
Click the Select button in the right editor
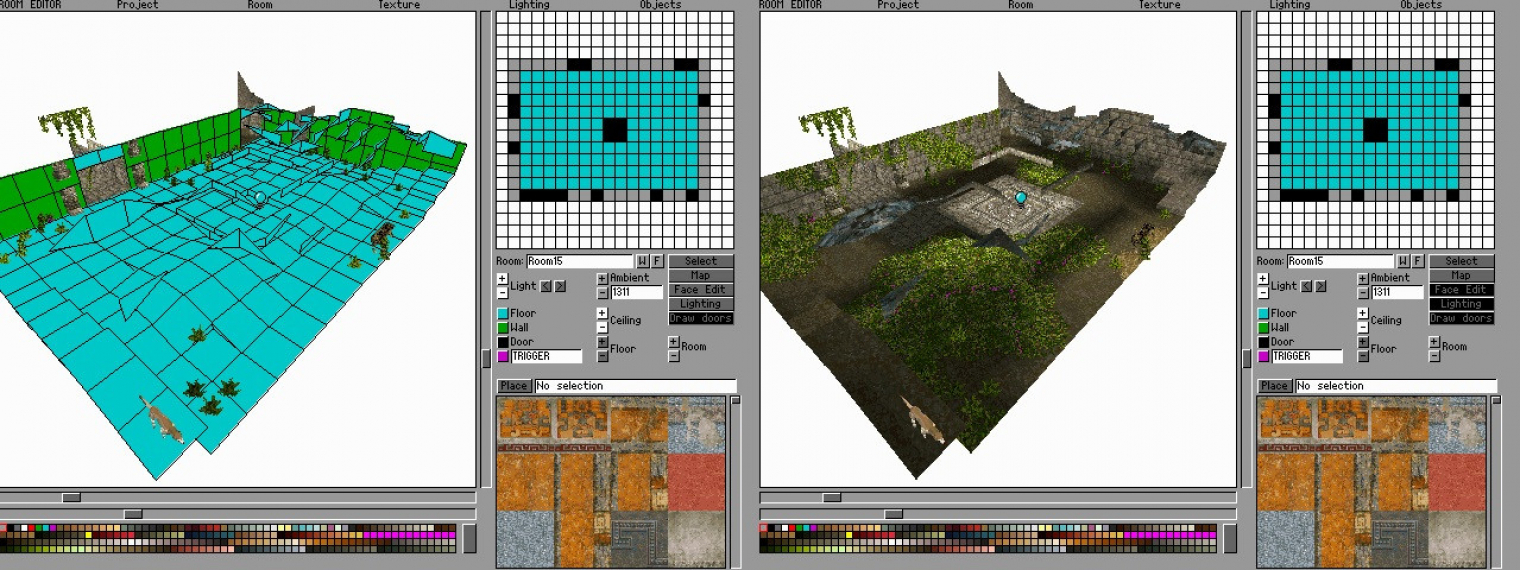pyautogui.click(x=1461, y=262)
